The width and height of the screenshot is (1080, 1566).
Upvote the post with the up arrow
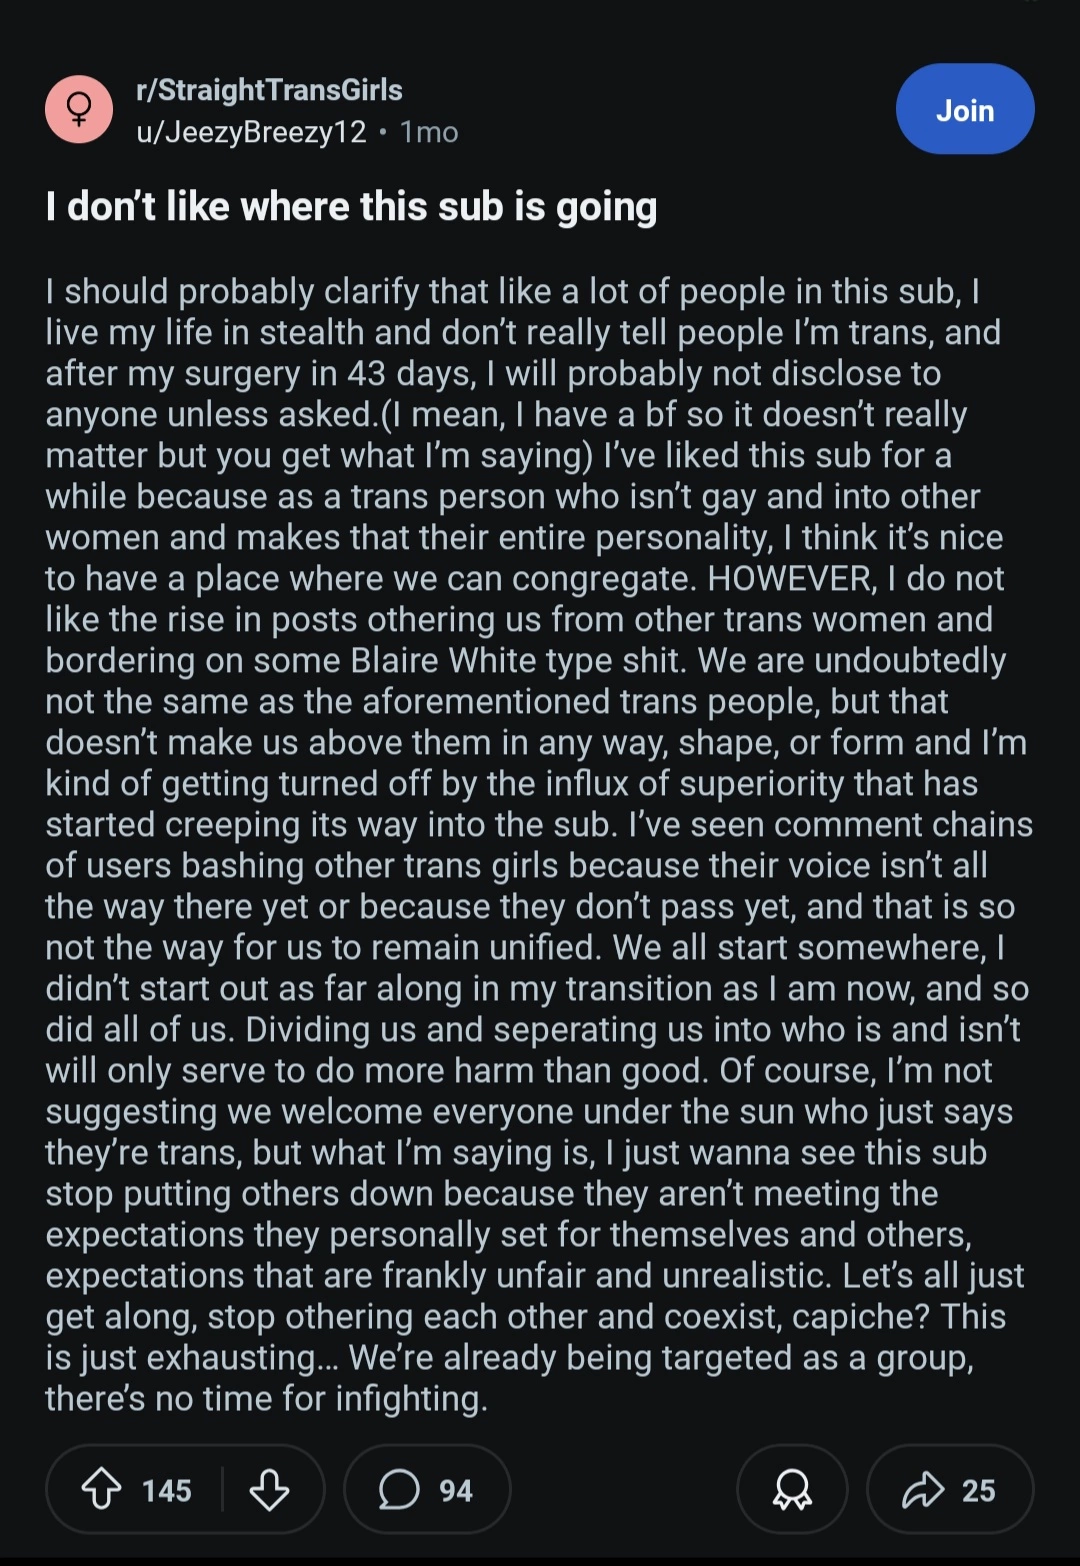[101, 1489]
